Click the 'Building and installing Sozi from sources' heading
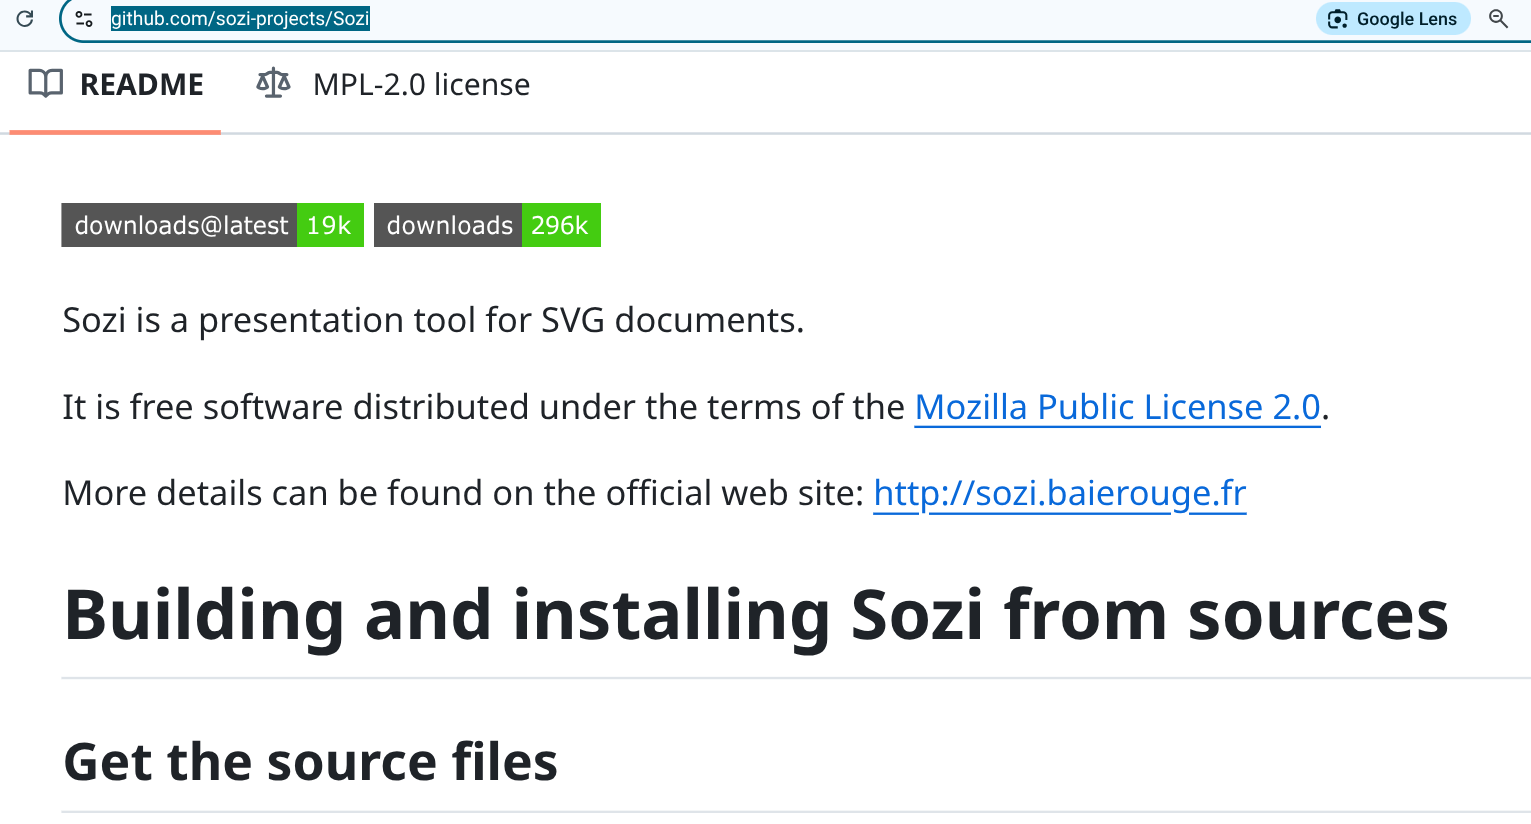The image size is (1531, 824). [756, 615]
